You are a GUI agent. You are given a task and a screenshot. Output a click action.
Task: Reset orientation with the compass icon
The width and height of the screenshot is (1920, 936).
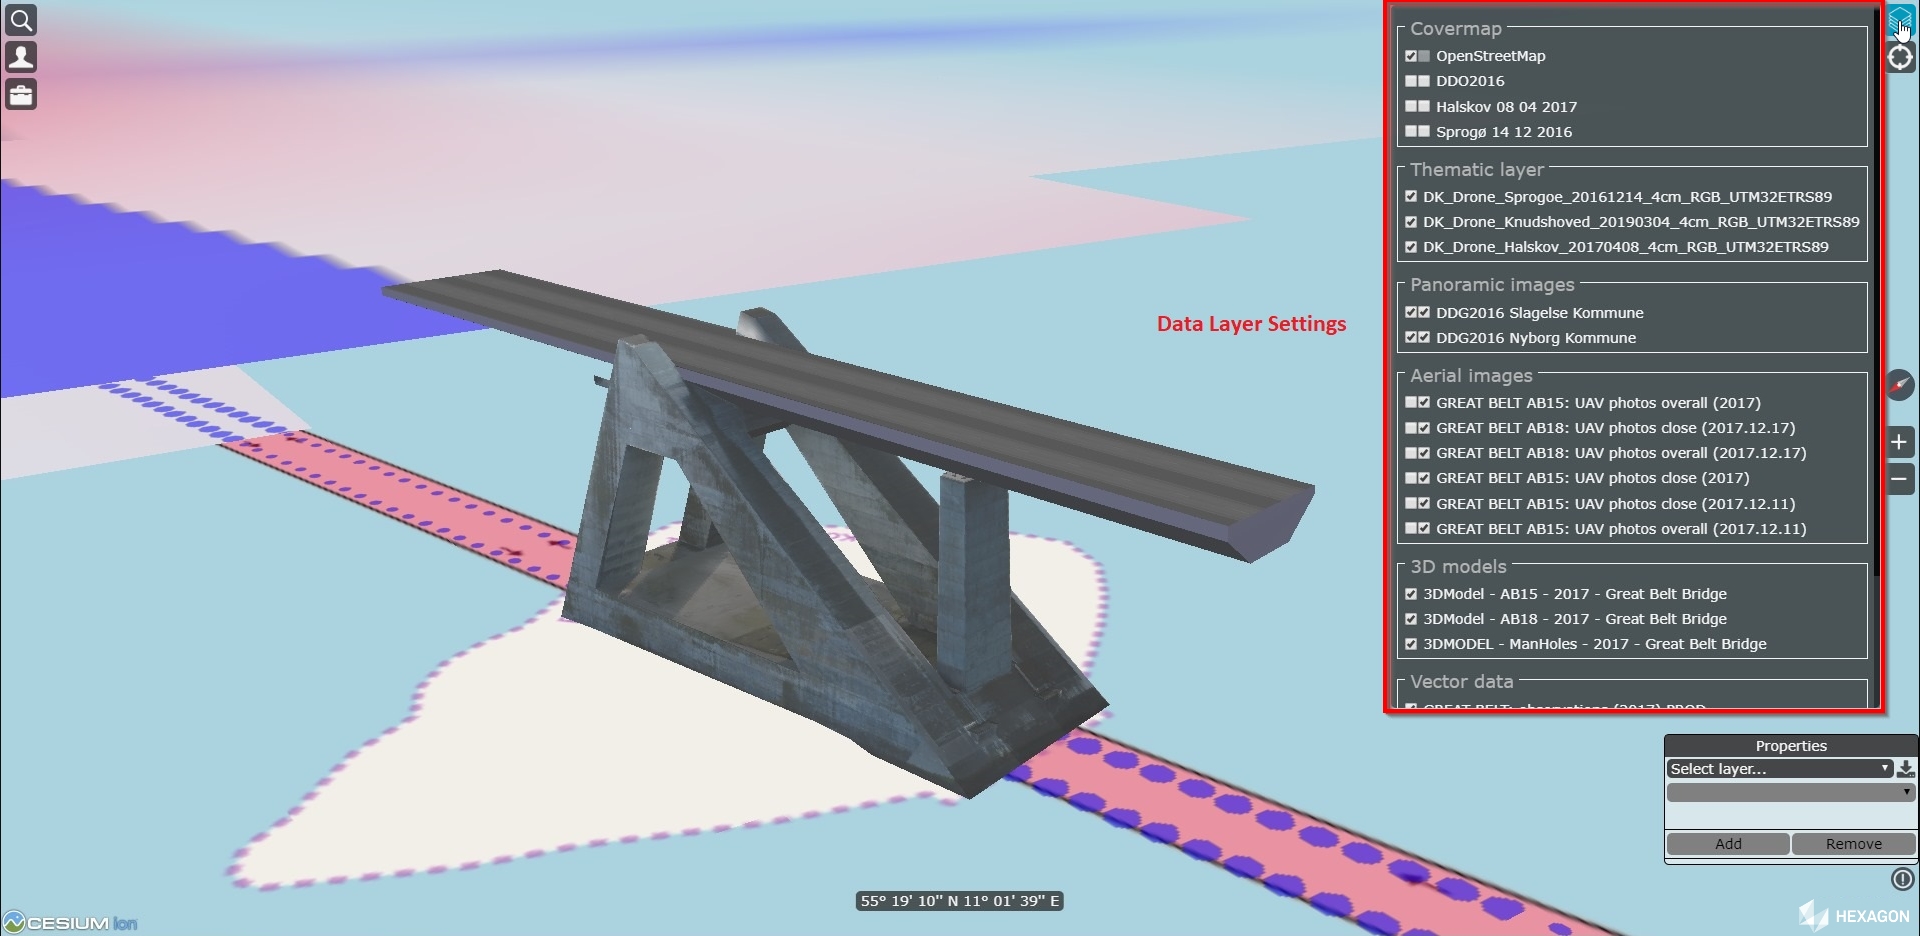1900,385
